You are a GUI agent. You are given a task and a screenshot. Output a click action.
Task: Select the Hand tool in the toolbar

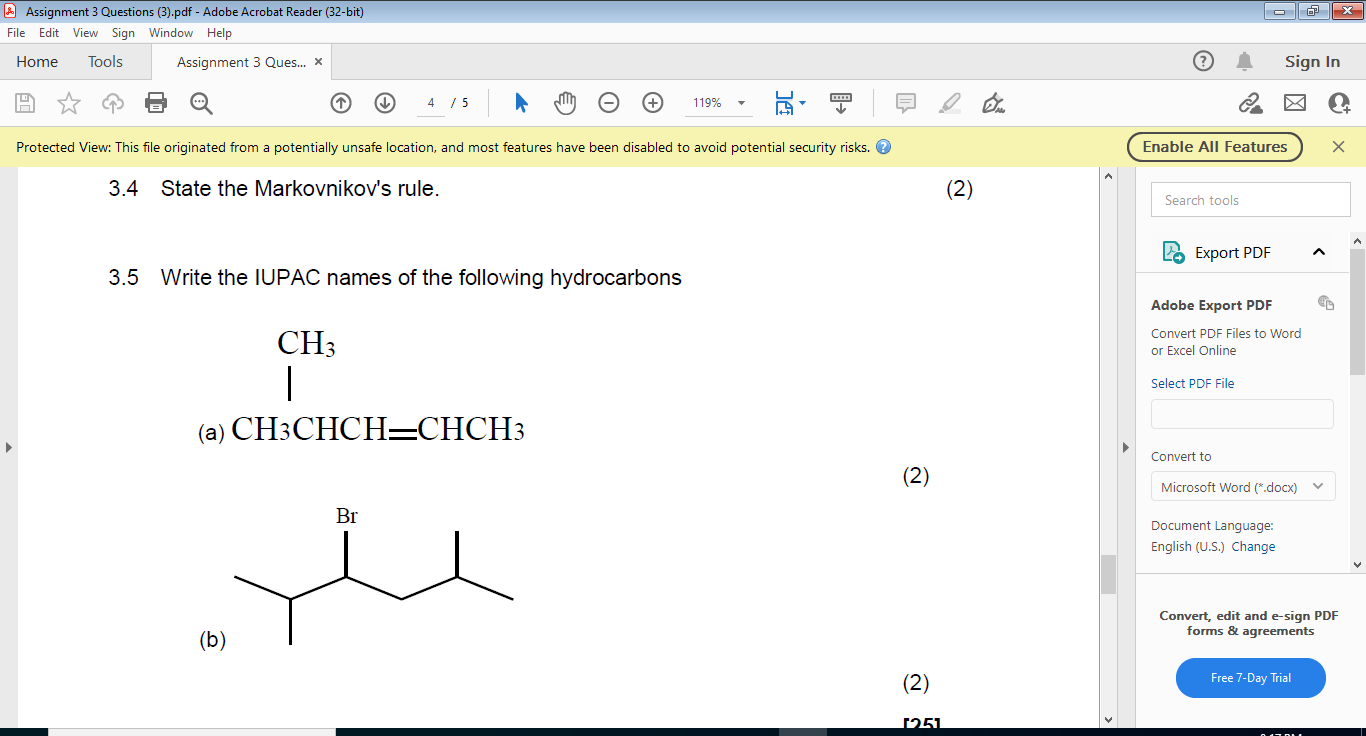click(x=564, y=102)
